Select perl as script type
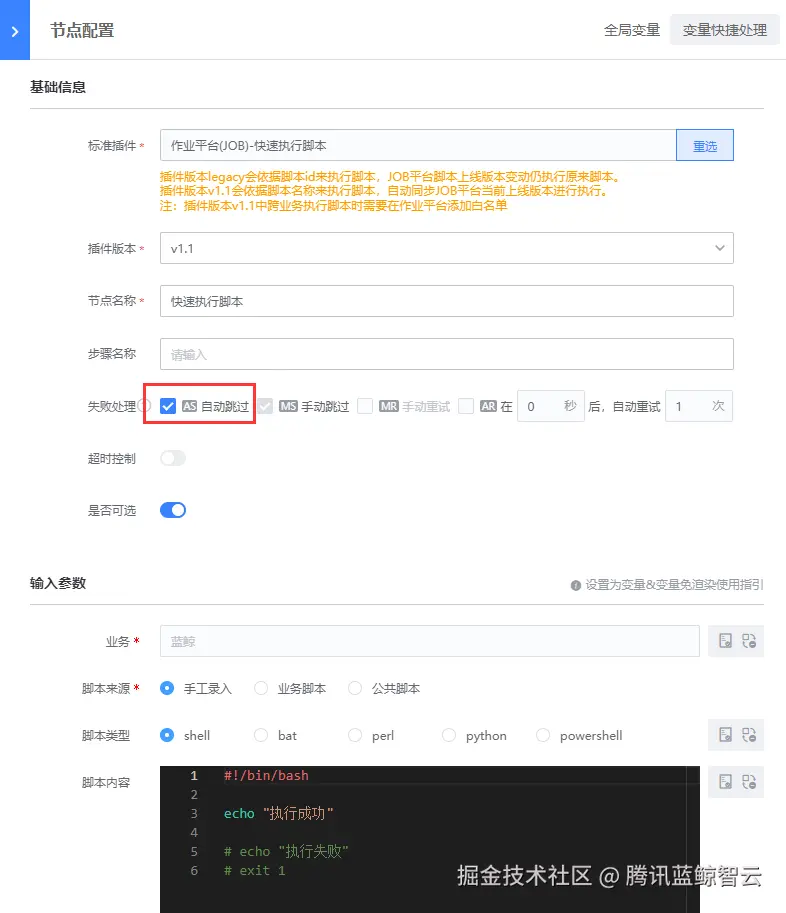This screenshot has width=786, height=913. tap(355, 735)
